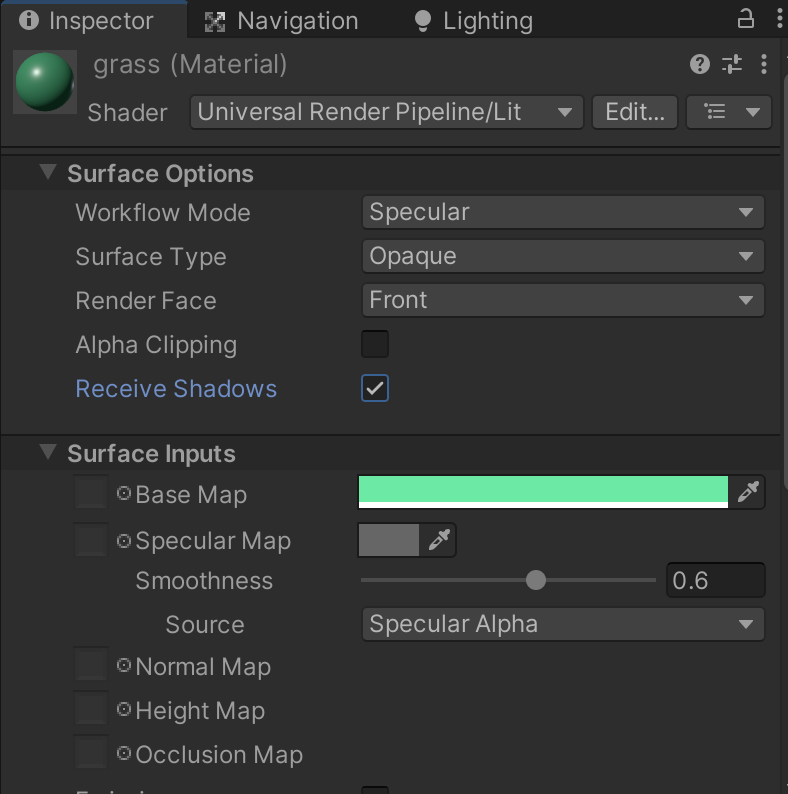The image size is (788, 794).
Task: Uncheck the Receive Shadows checkbox
Action: tap(375, 388)
